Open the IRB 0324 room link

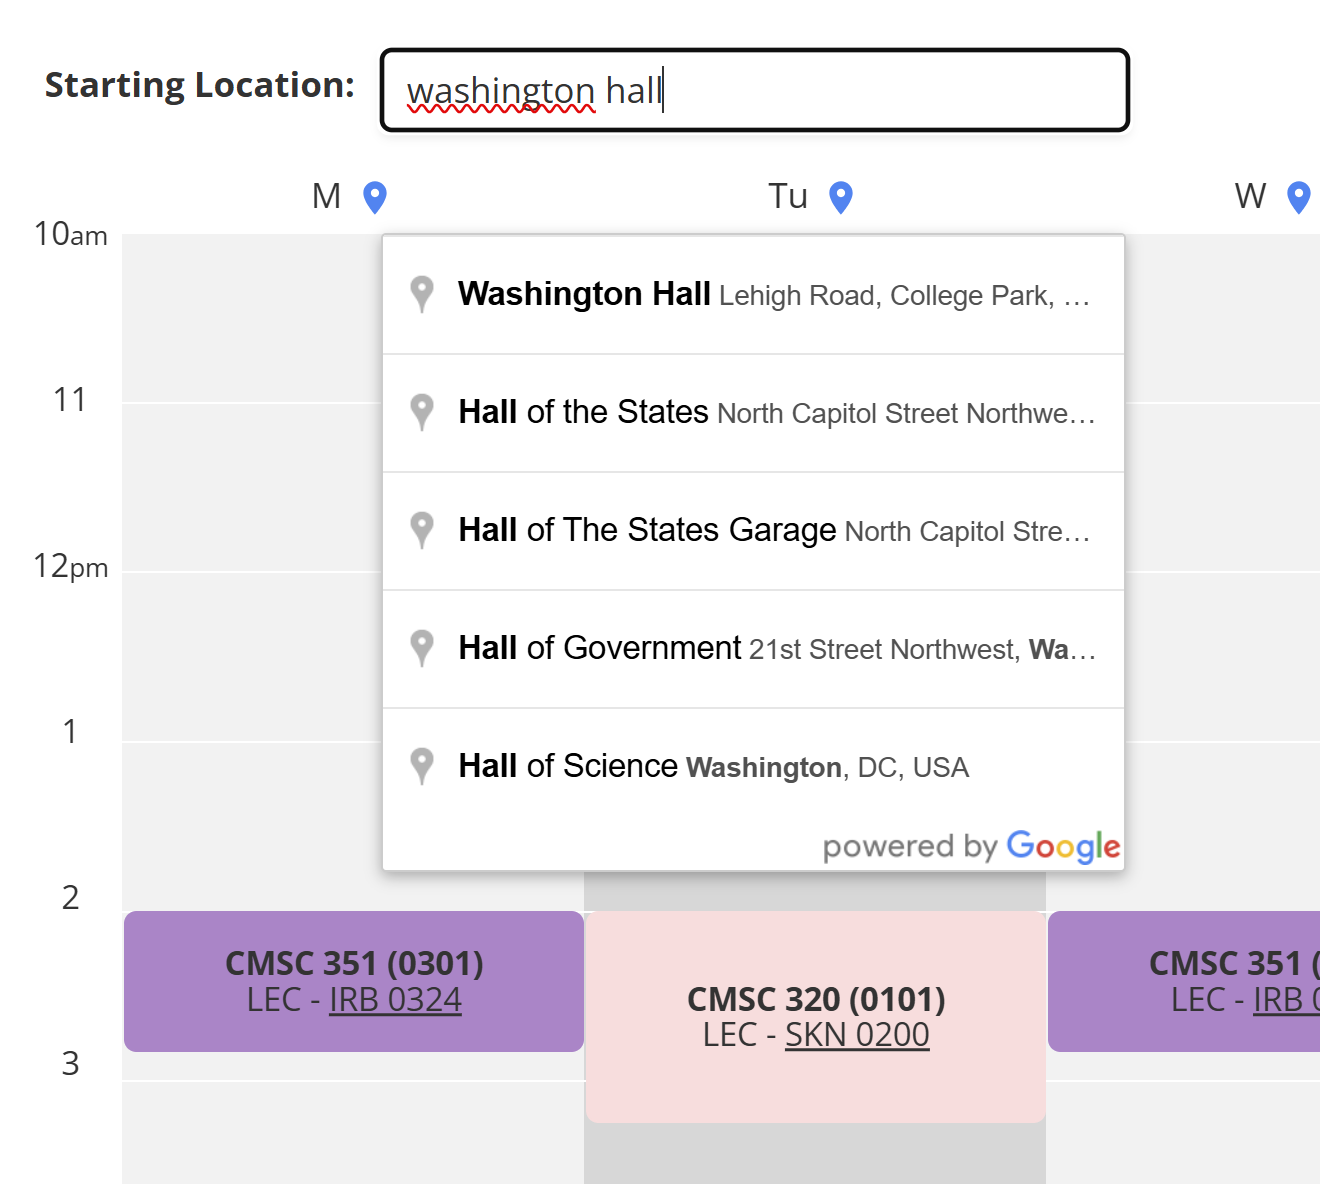pos(395,999)
